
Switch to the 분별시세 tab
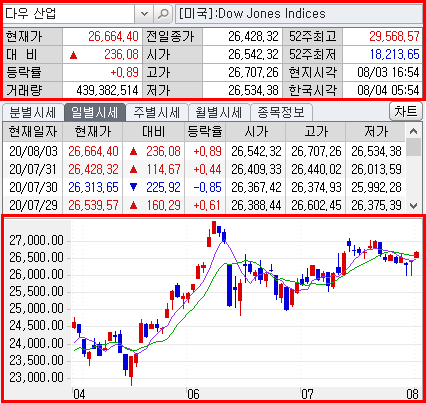pos(33,112)
